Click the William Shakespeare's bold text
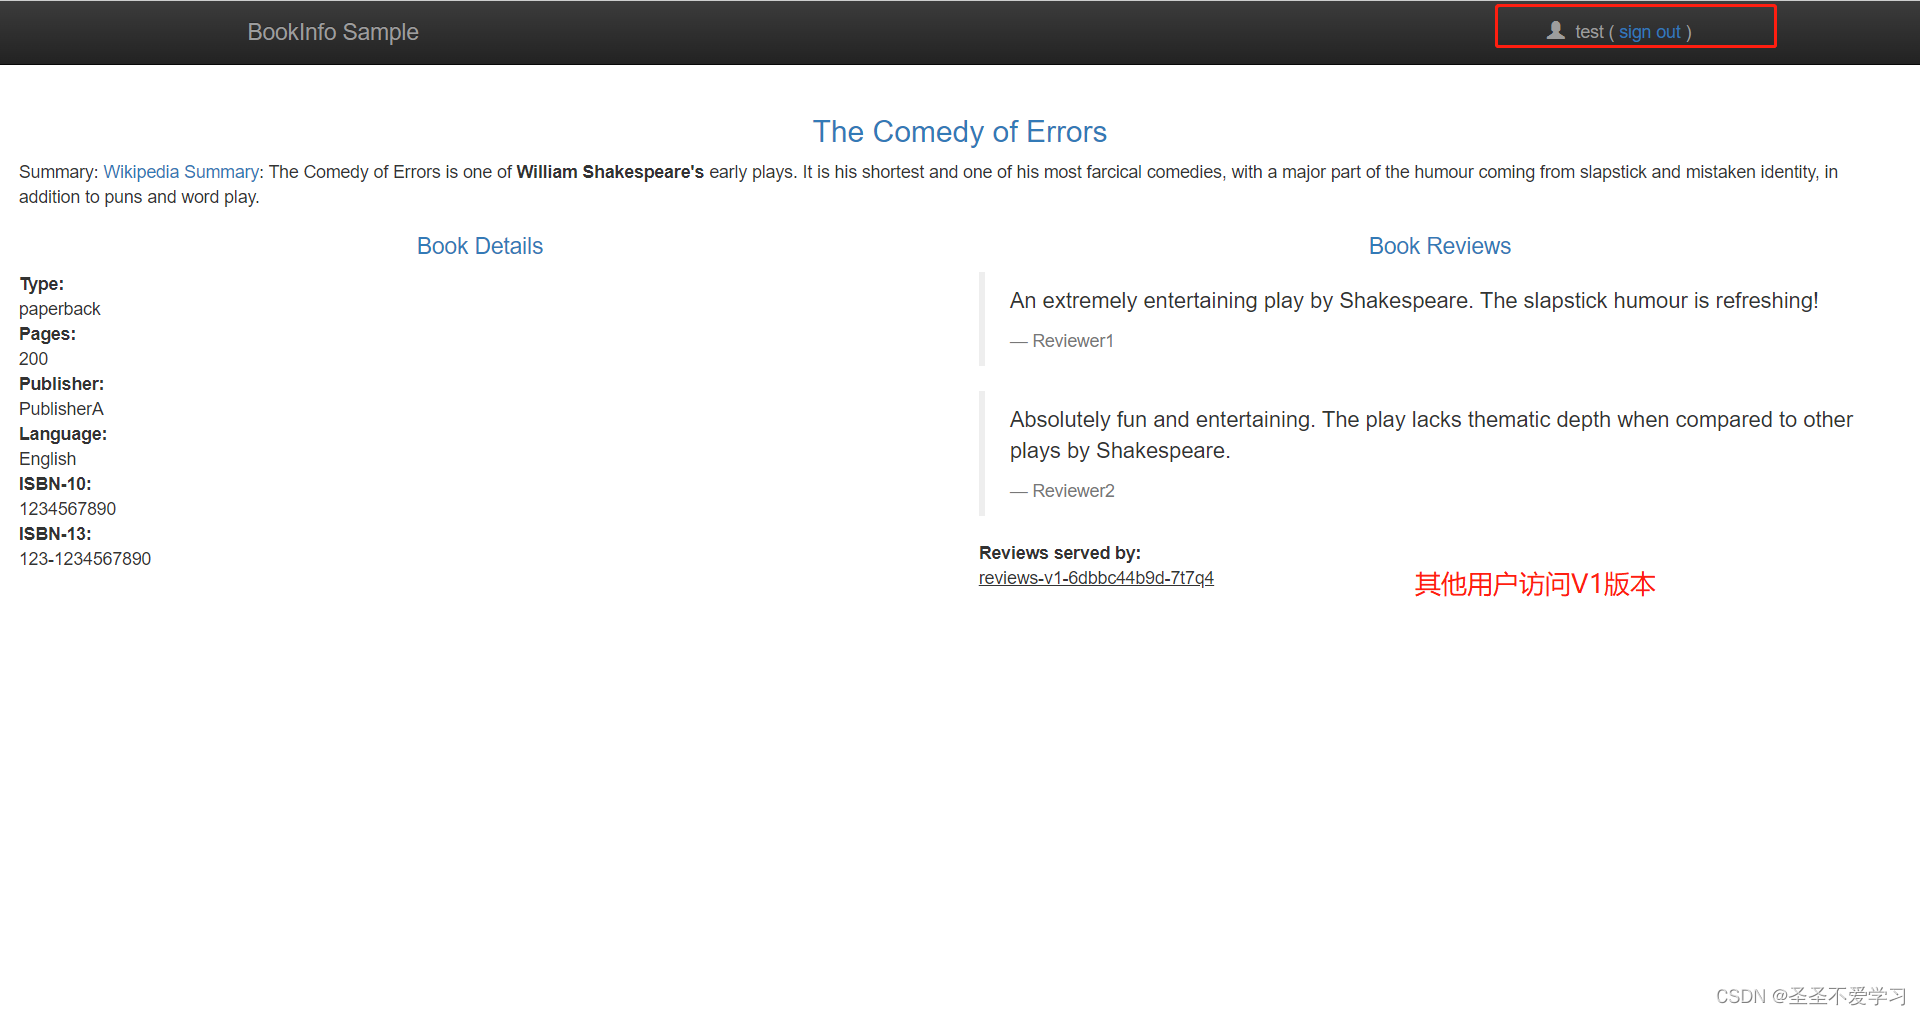Screen dimensions: 1920x1015 point(610,172)
